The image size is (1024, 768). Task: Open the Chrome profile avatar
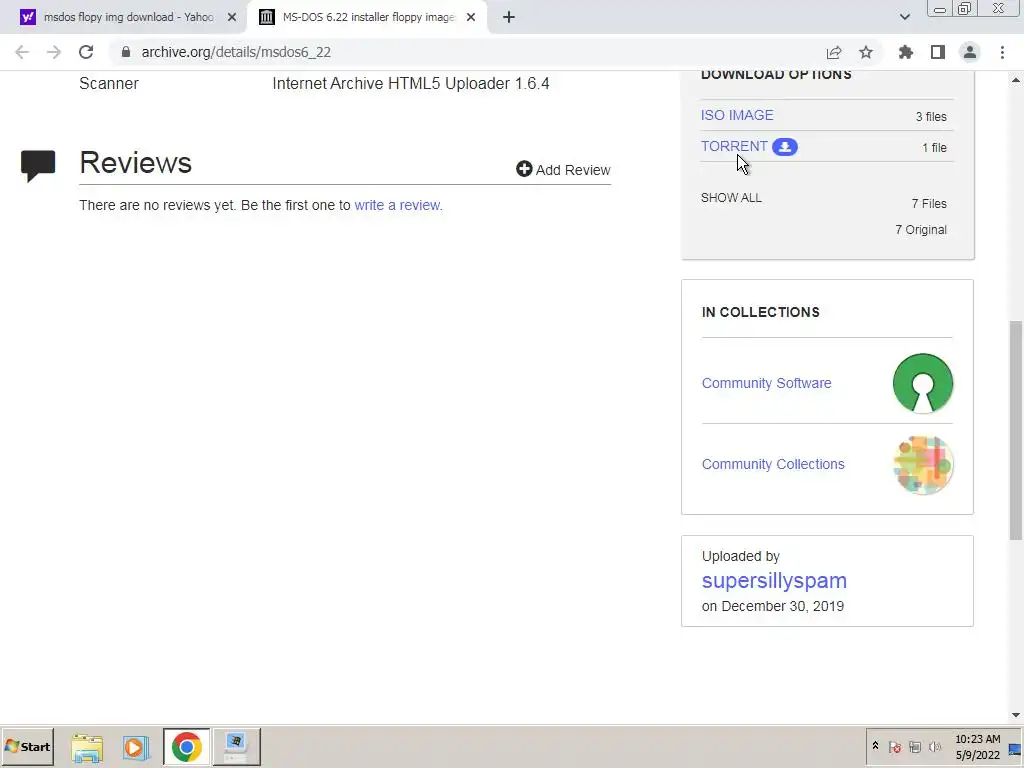(970, 52)
